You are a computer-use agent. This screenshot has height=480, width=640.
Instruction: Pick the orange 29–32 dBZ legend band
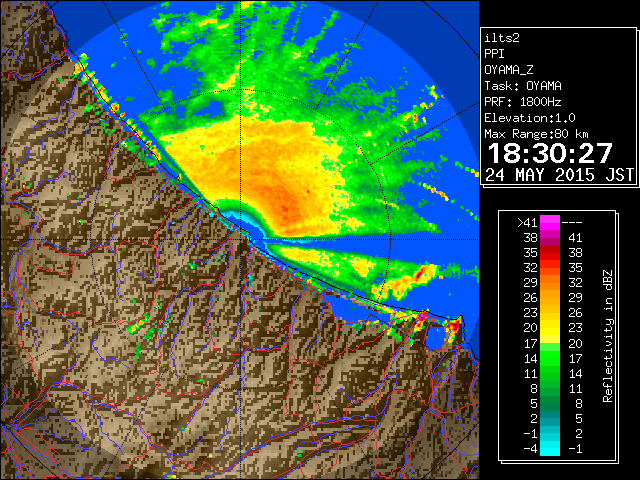[550, 283]
